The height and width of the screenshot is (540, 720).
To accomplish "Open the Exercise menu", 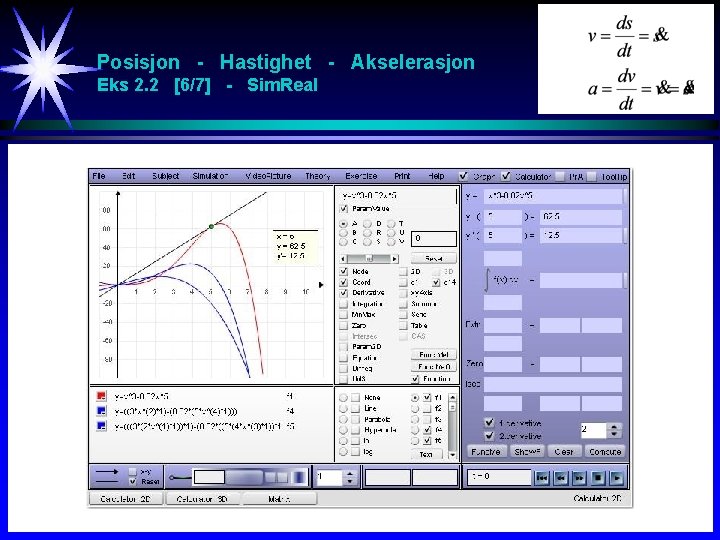I will [x=361, y=176].
